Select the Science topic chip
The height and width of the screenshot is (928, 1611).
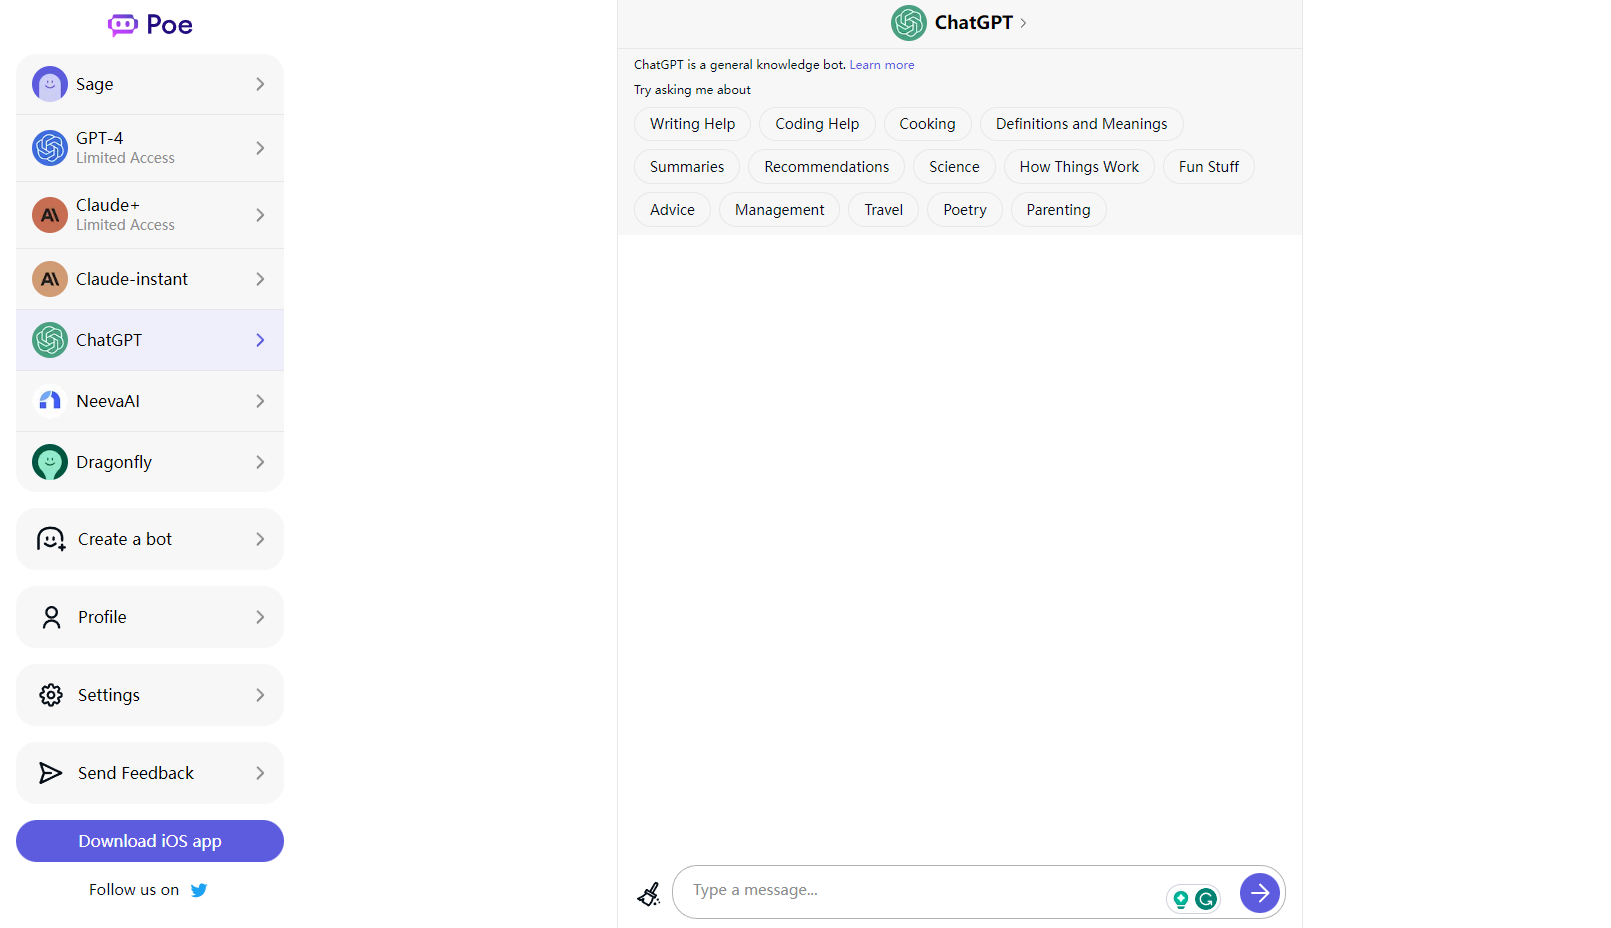(x=954, y=167)
